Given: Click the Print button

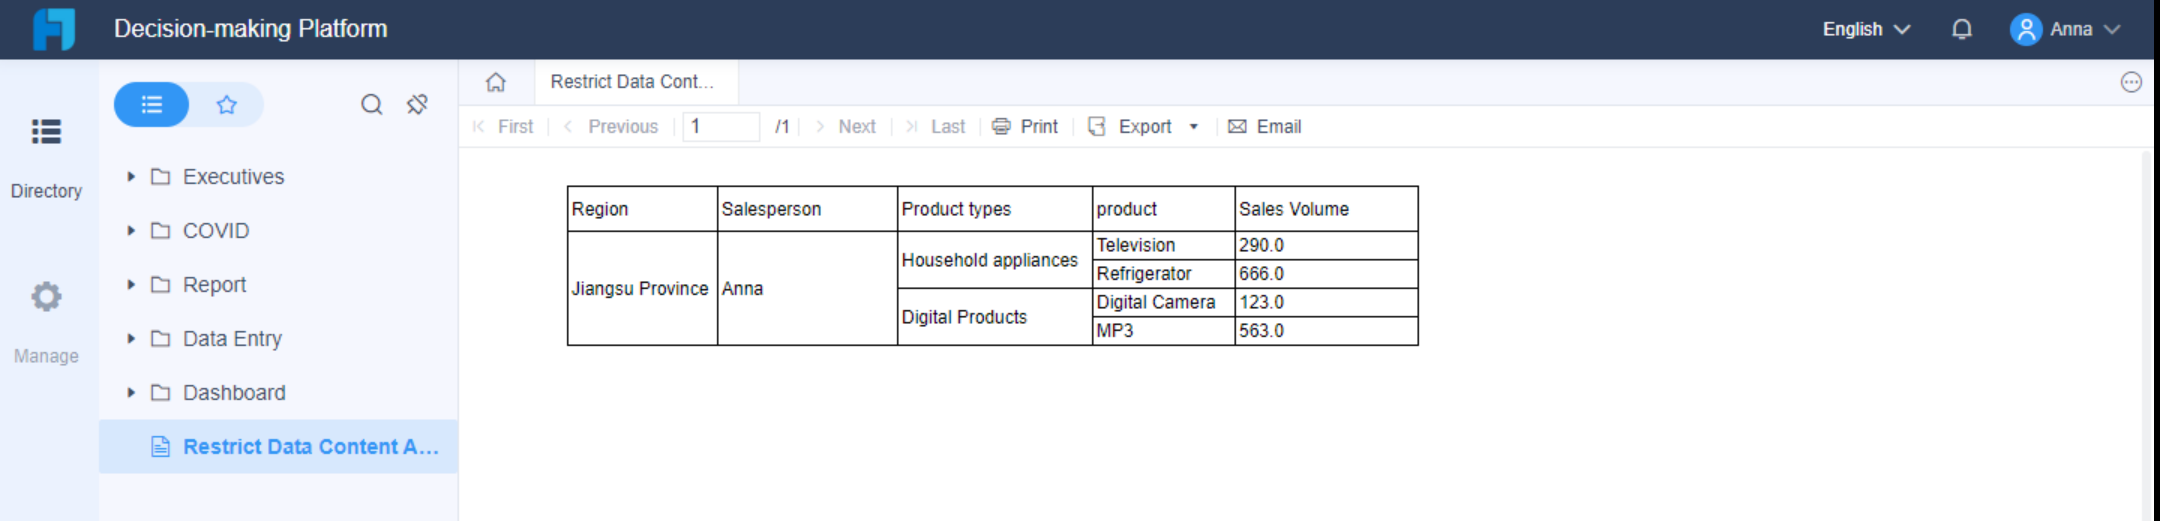Looking at the screenshot, I should 1025,126.
